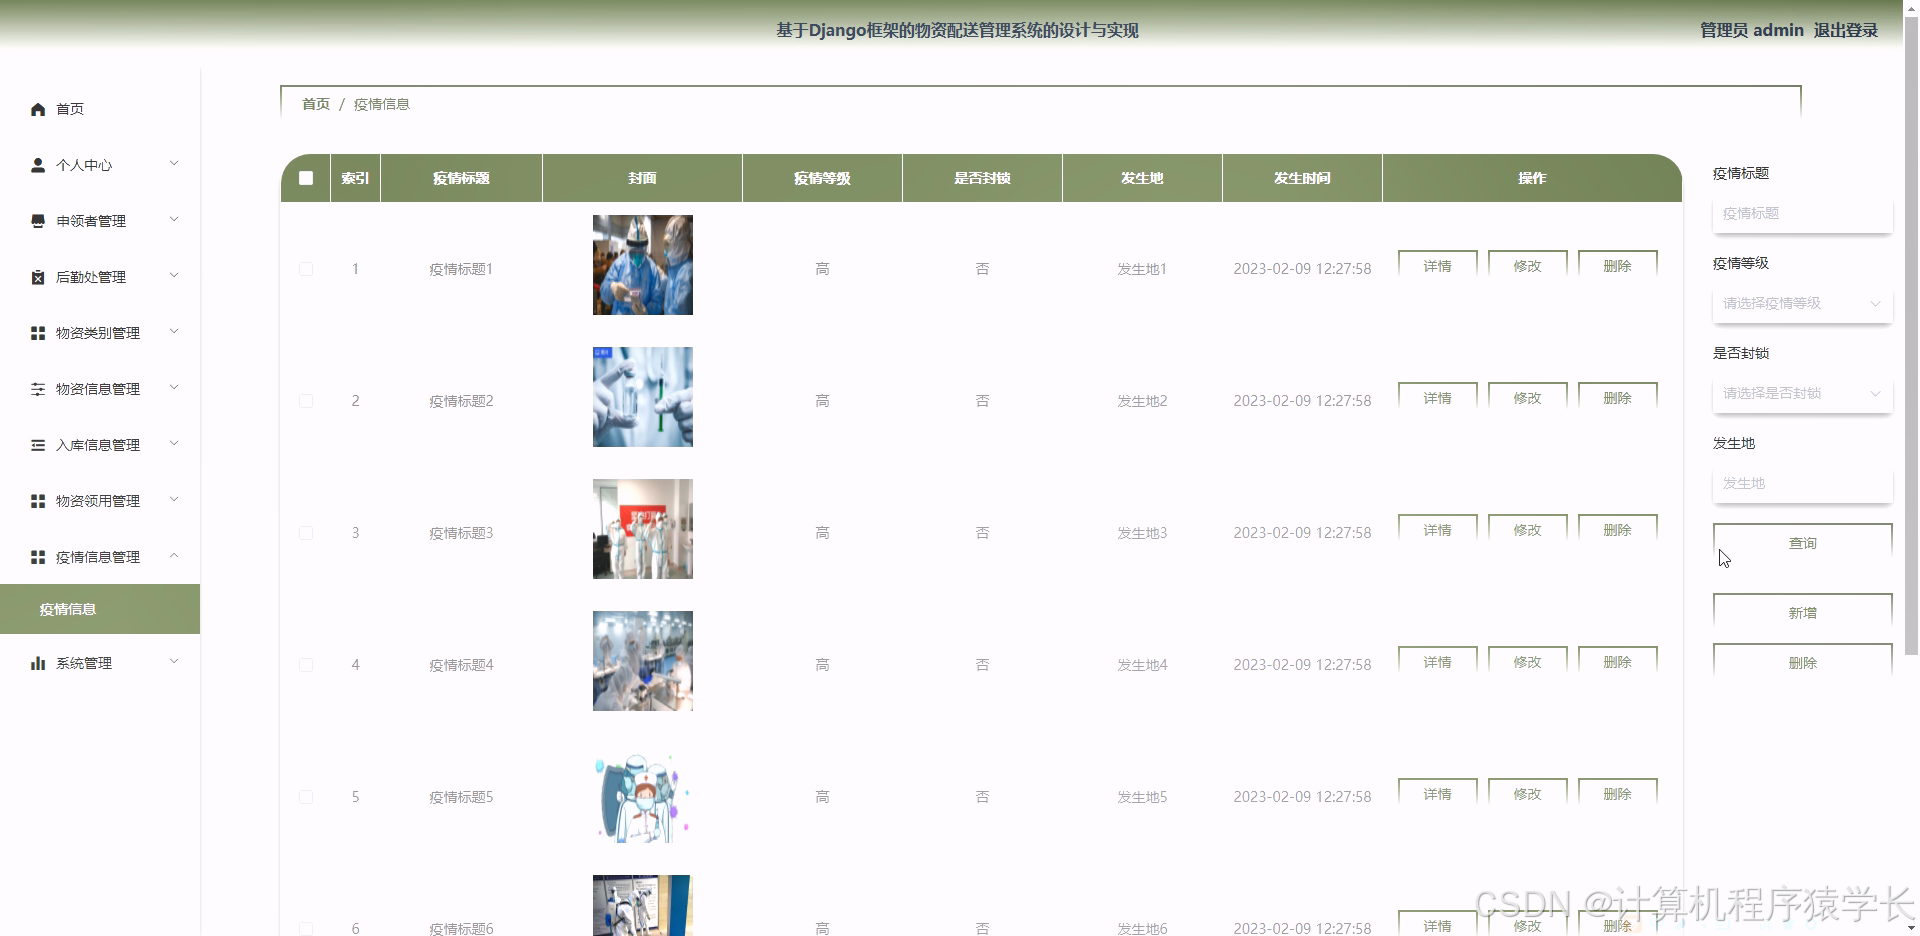The height and width of the screenshot is (936, 1920).
Task: Open the 请选择疫情等级 dropdown
Action: [1802, 303]
